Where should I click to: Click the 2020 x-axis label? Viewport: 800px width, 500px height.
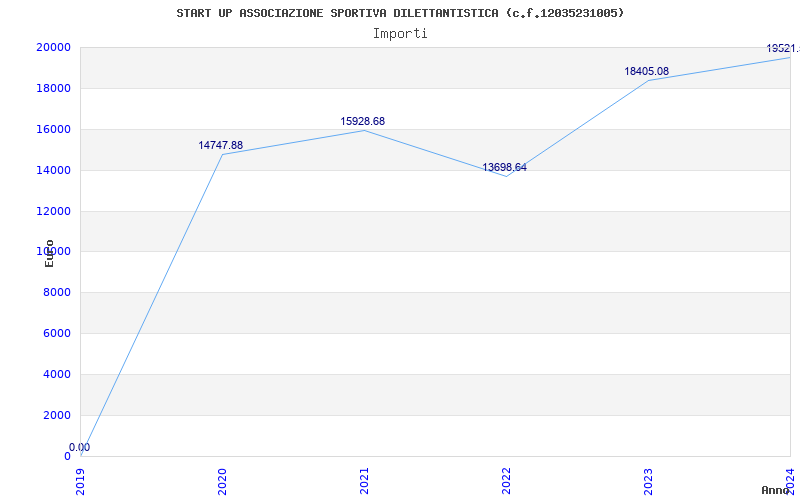[x=222, y=481]
